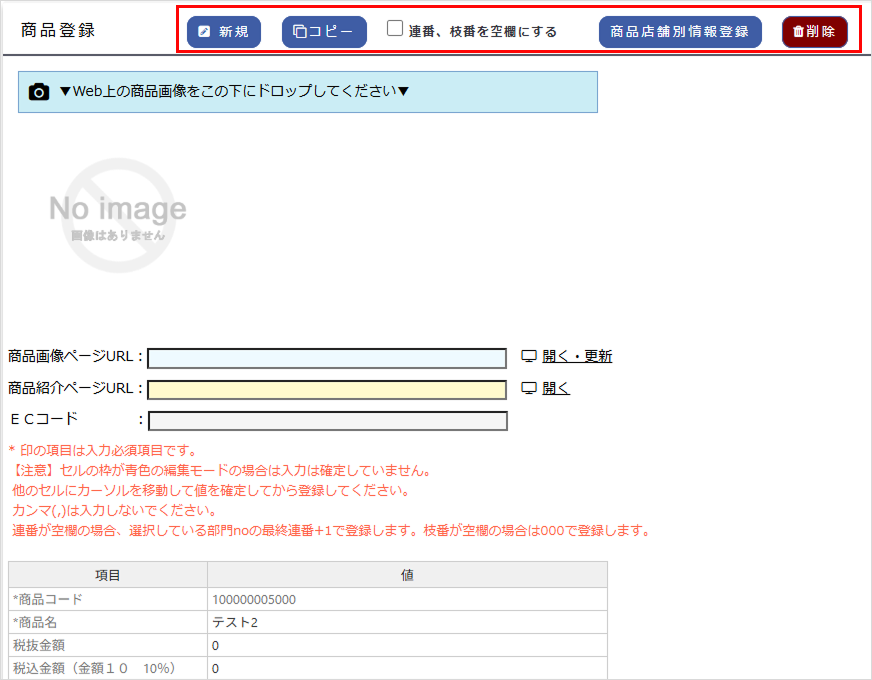Focus the 商品画像ページURL input field
Viewport: 872px width, 680px height.
327,358
